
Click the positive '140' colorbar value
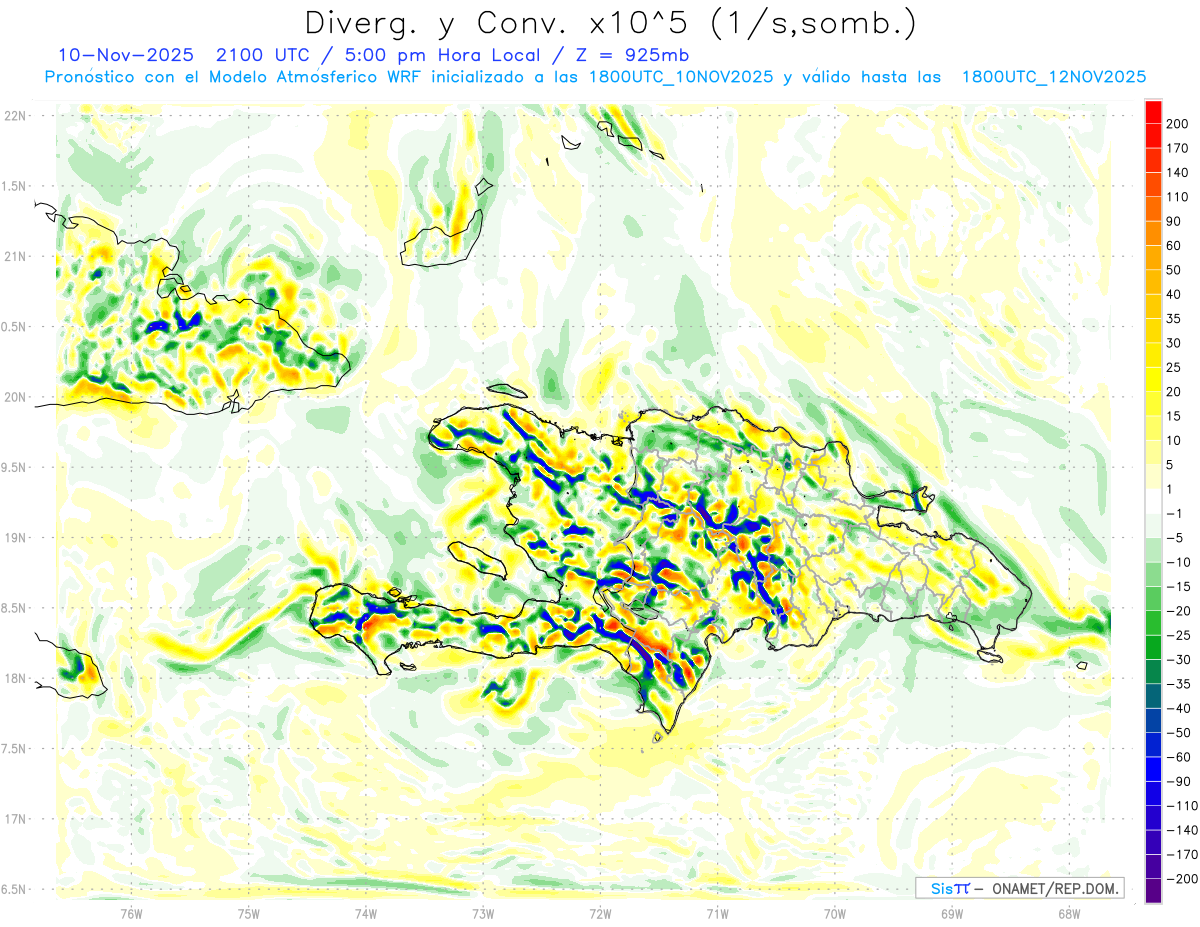click(x=1177, y=173)
